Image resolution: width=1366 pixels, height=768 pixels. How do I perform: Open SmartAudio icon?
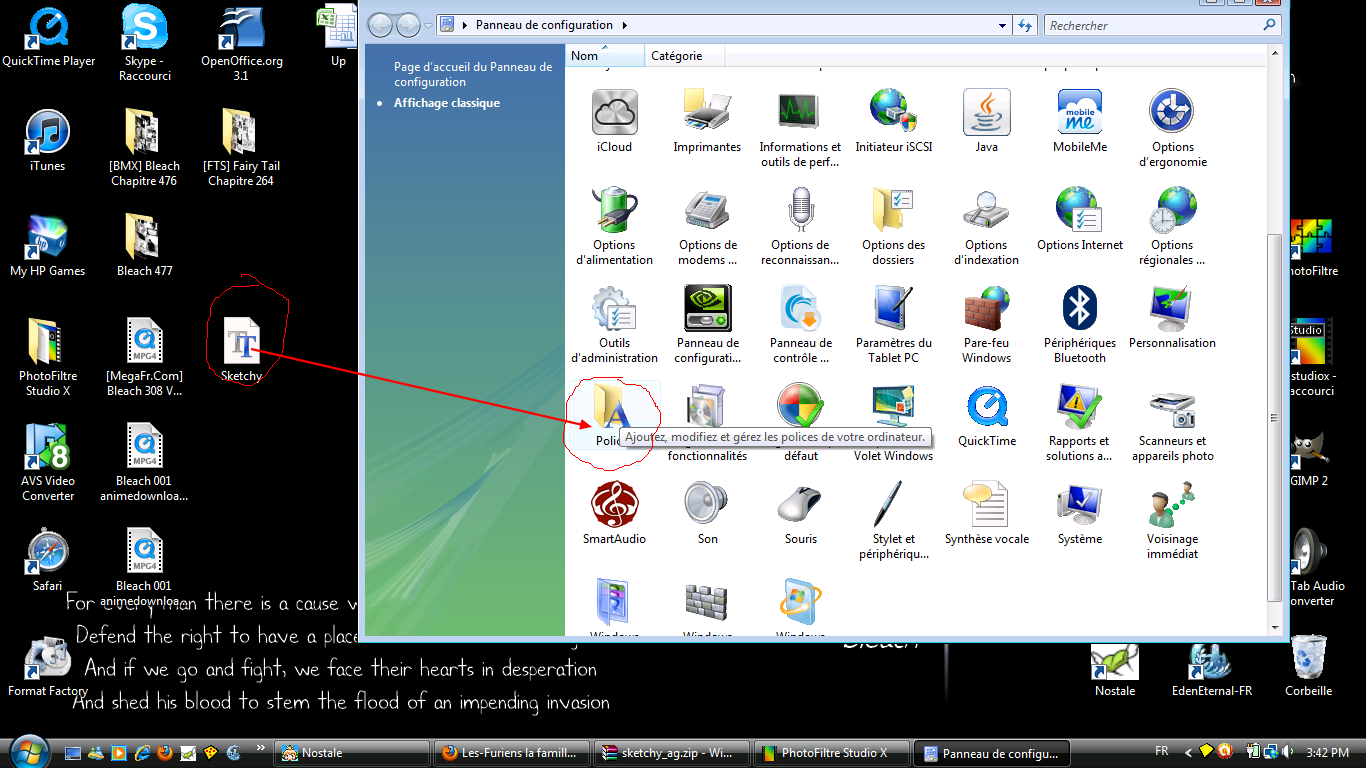coord(614,504)
